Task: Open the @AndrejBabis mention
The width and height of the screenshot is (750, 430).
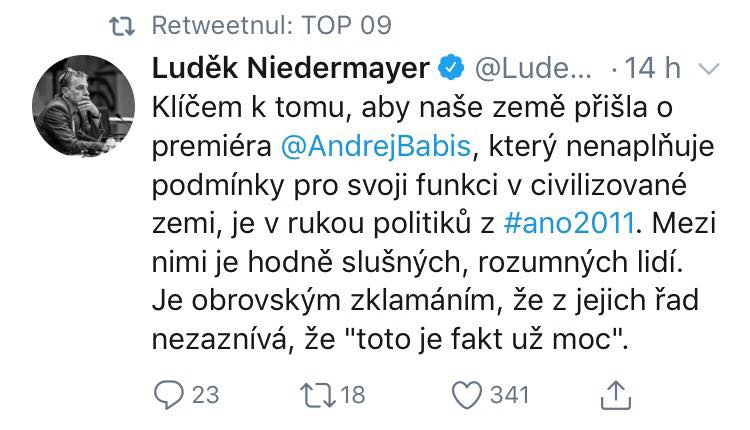Action: (376, 146)
